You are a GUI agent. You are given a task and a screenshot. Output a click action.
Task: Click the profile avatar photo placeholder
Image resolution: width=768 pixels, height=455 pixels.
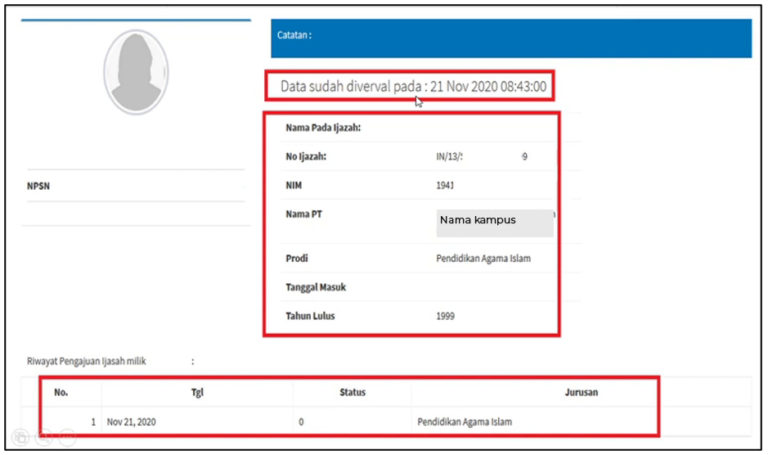click(136, 70)
